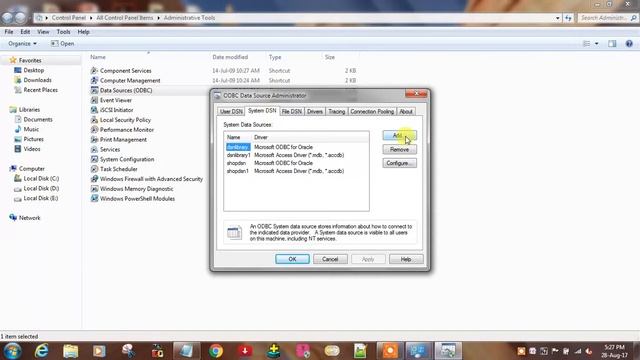
Task: Click Cancel button in ODBC dialog
Action: (330, 259)
